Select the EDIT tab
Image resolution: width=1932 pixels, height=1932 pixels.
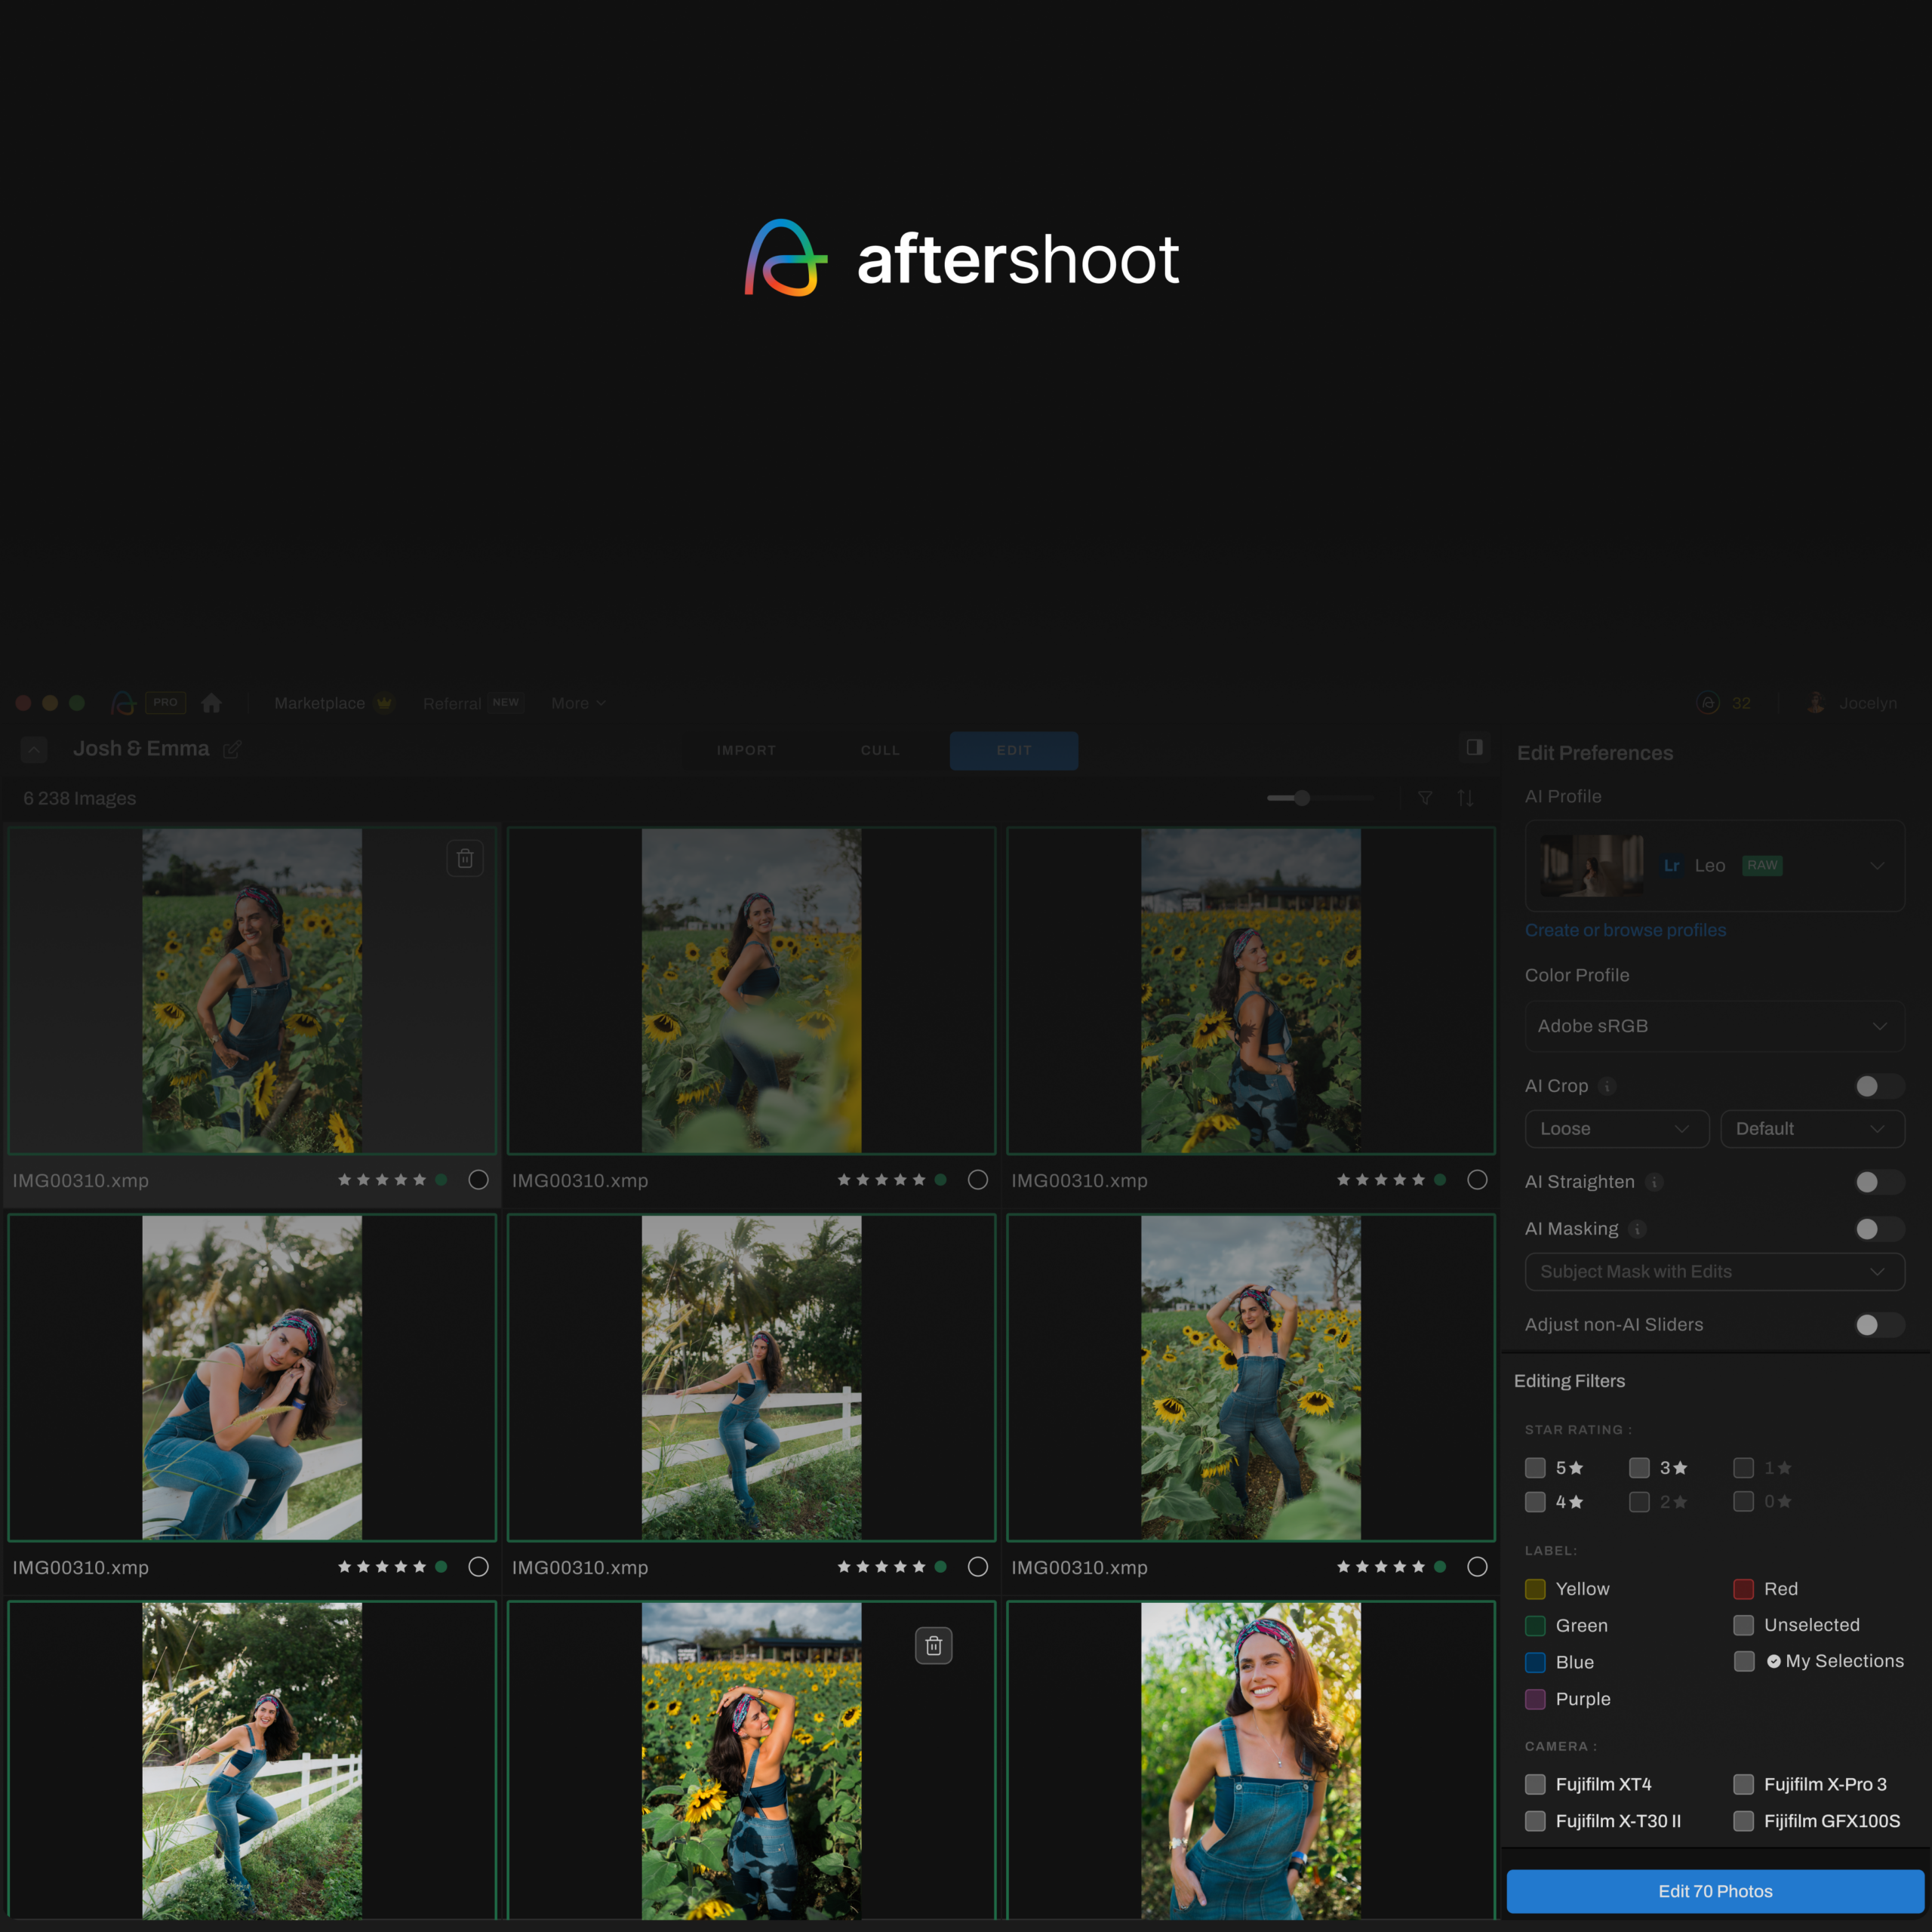[1014, 751]
